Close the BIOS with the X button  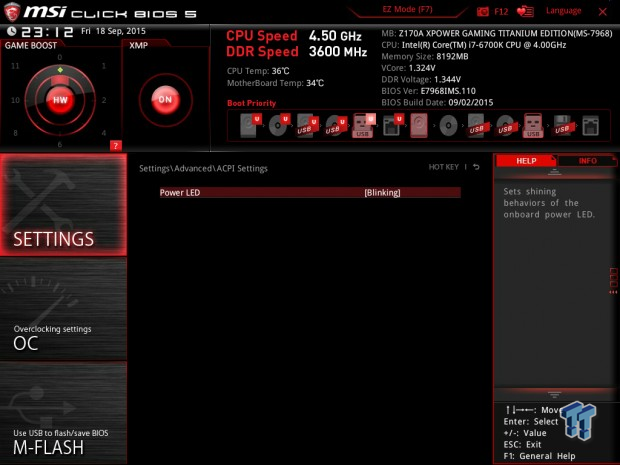(603, 12)
